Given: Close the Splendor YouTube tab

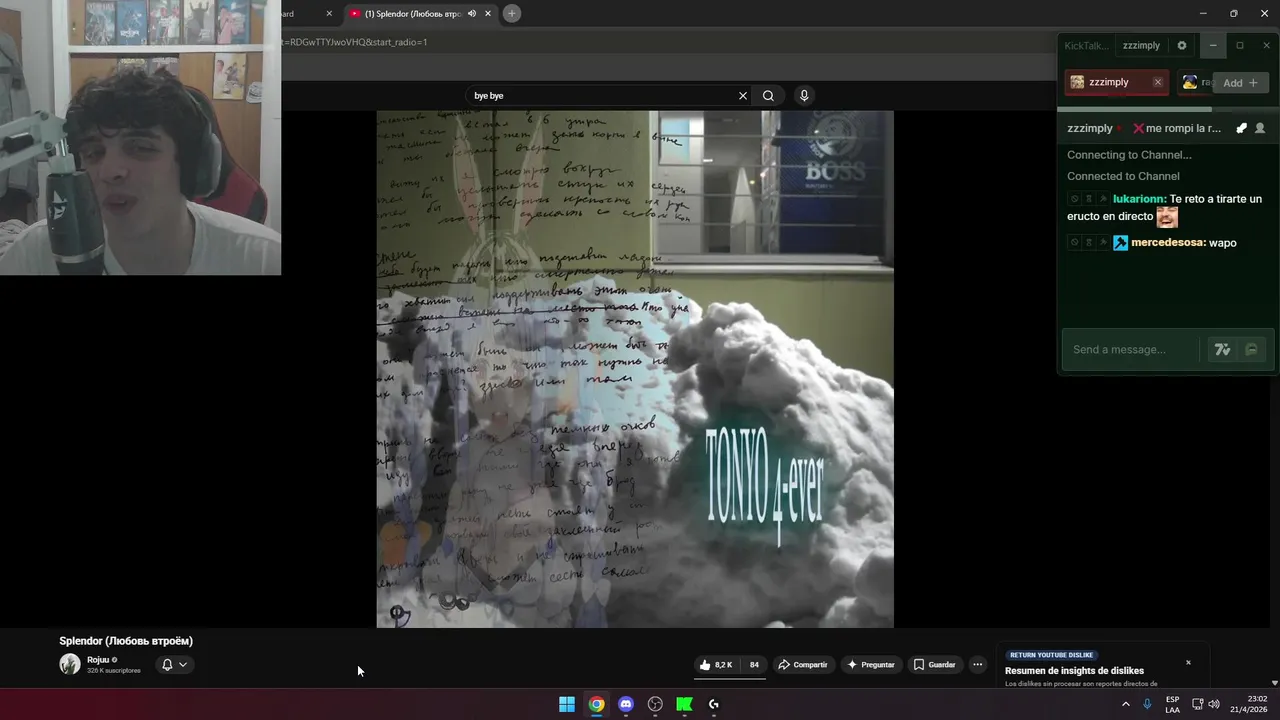Looking at the screenshot, I should click(x=488, y=14).
